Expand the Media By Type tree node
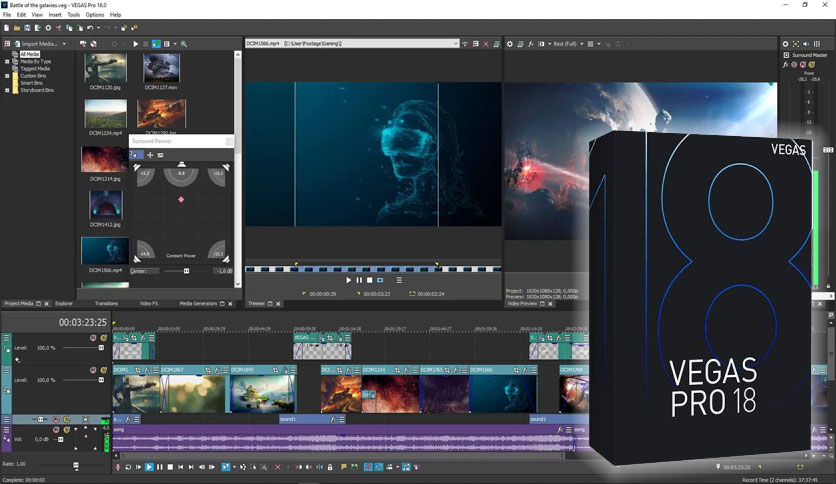Viewport: 836px width, 484px height. pos(7,61)
